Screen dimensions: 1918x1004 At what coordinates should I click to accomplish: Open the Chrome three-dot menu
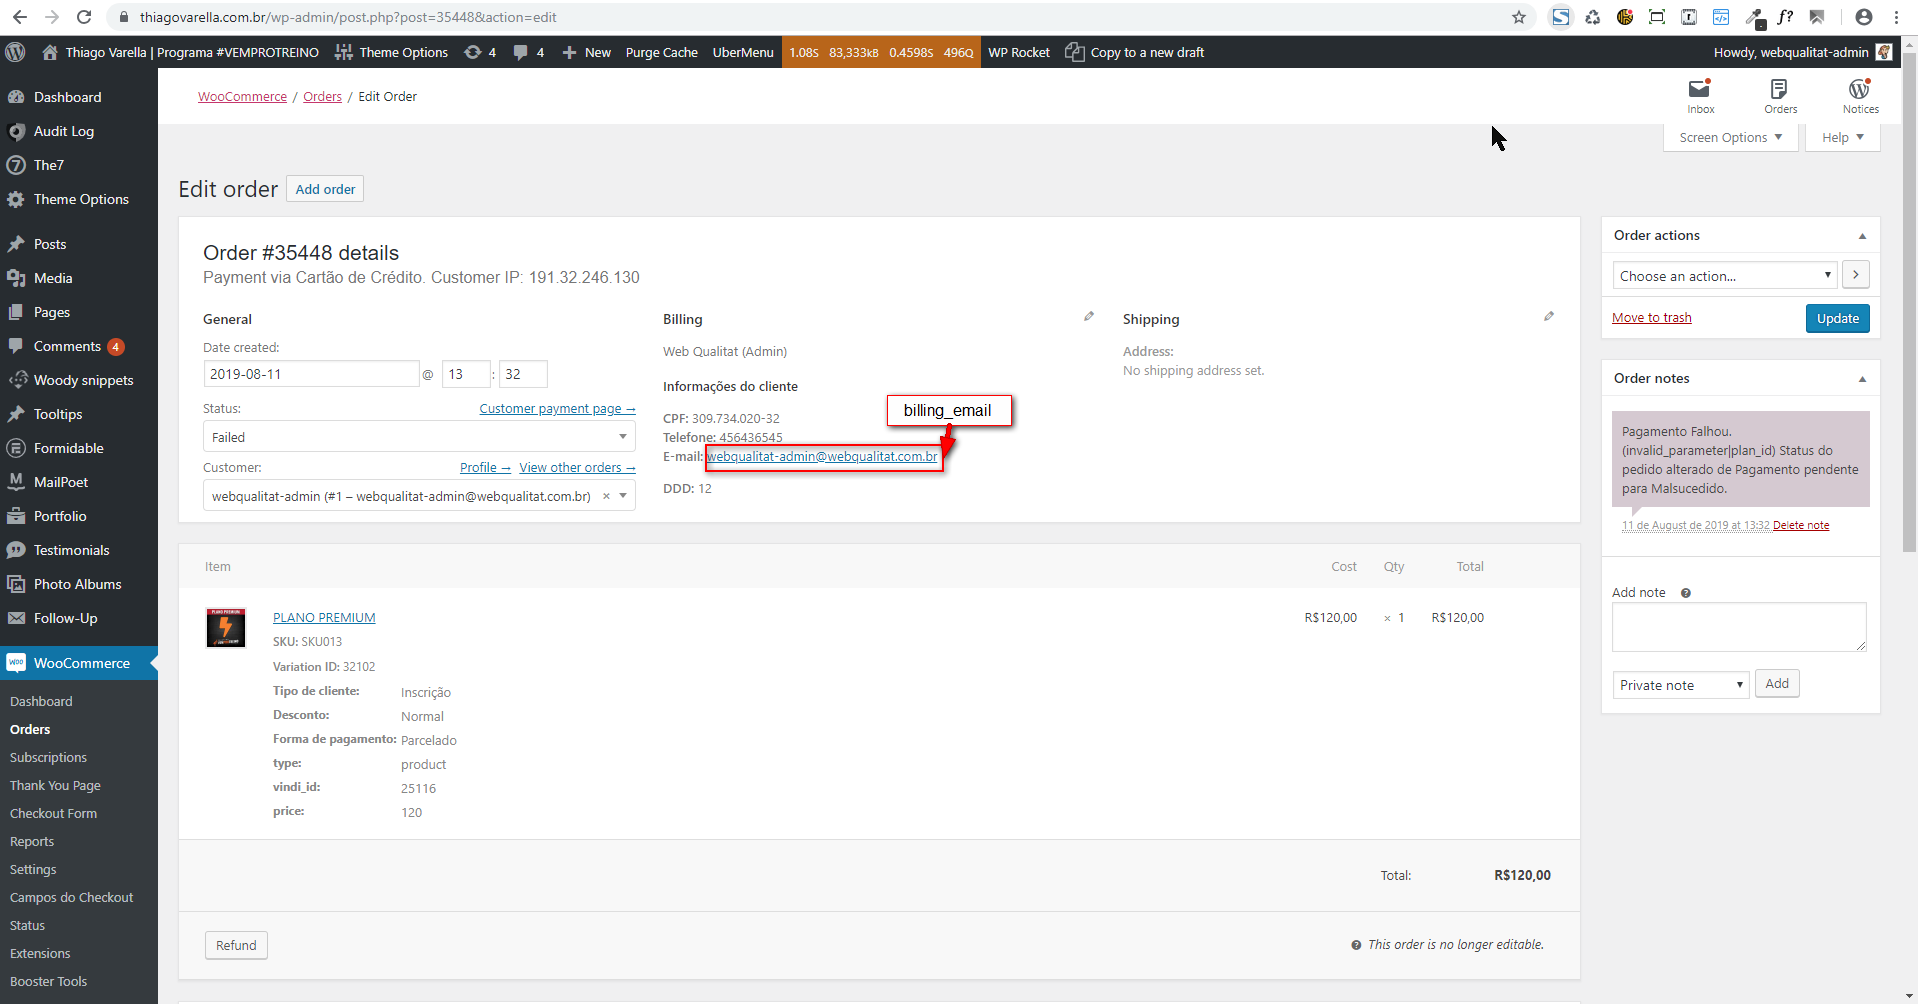1896,17
